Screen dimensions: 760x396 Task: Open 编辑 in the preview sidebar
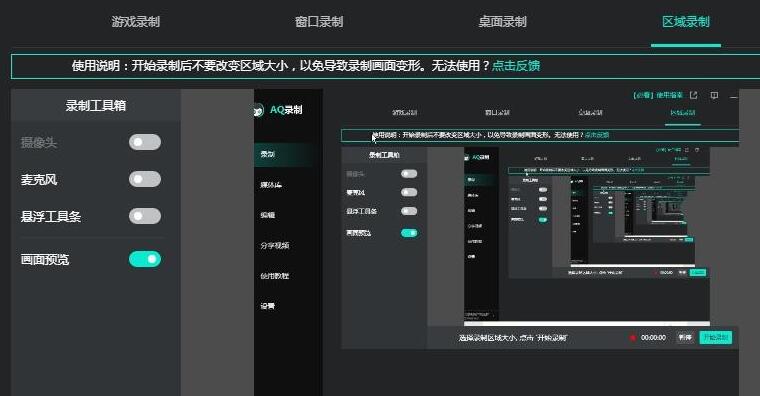[268, 215]
